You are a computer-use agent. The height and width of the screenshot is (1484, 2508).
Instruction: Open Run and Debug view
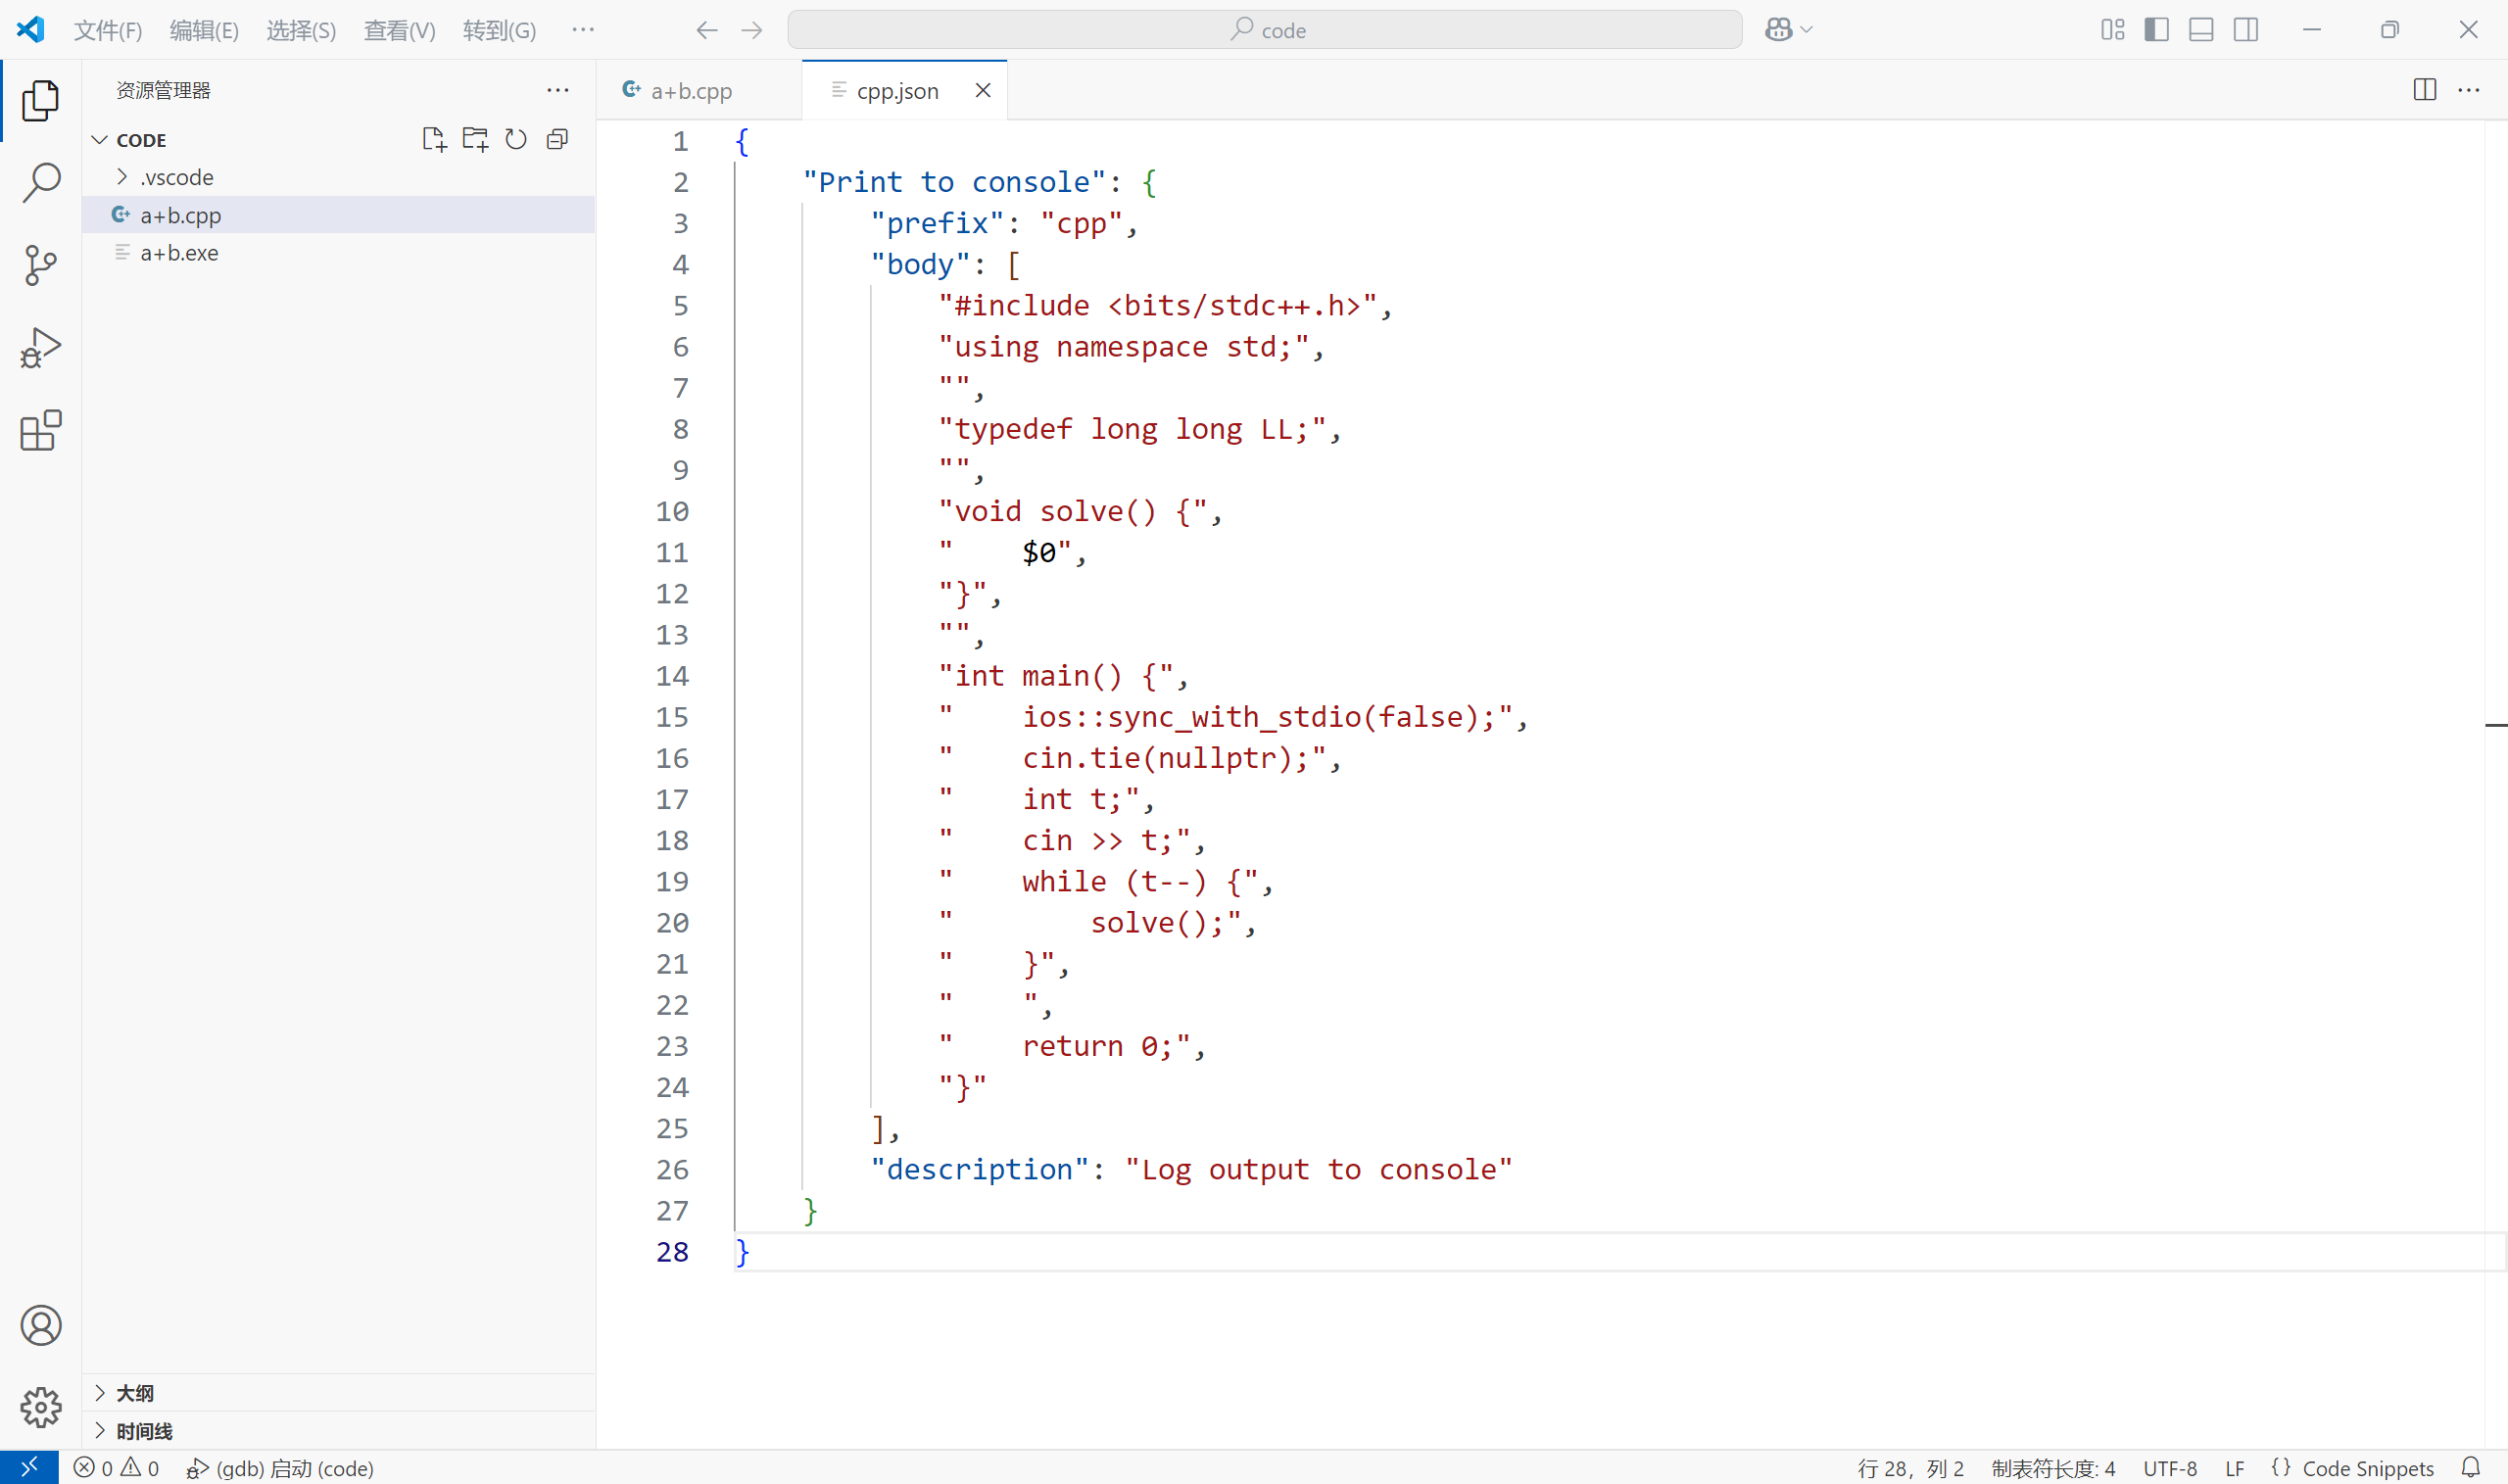click(40, 348)
